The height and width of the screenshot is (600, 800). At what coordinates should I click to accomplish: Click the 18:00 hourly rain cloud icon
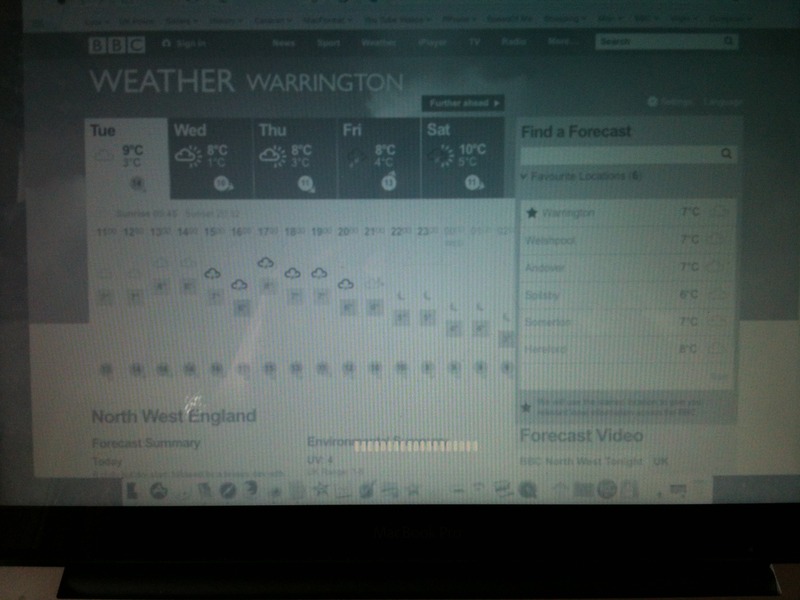tap(292, 274)
